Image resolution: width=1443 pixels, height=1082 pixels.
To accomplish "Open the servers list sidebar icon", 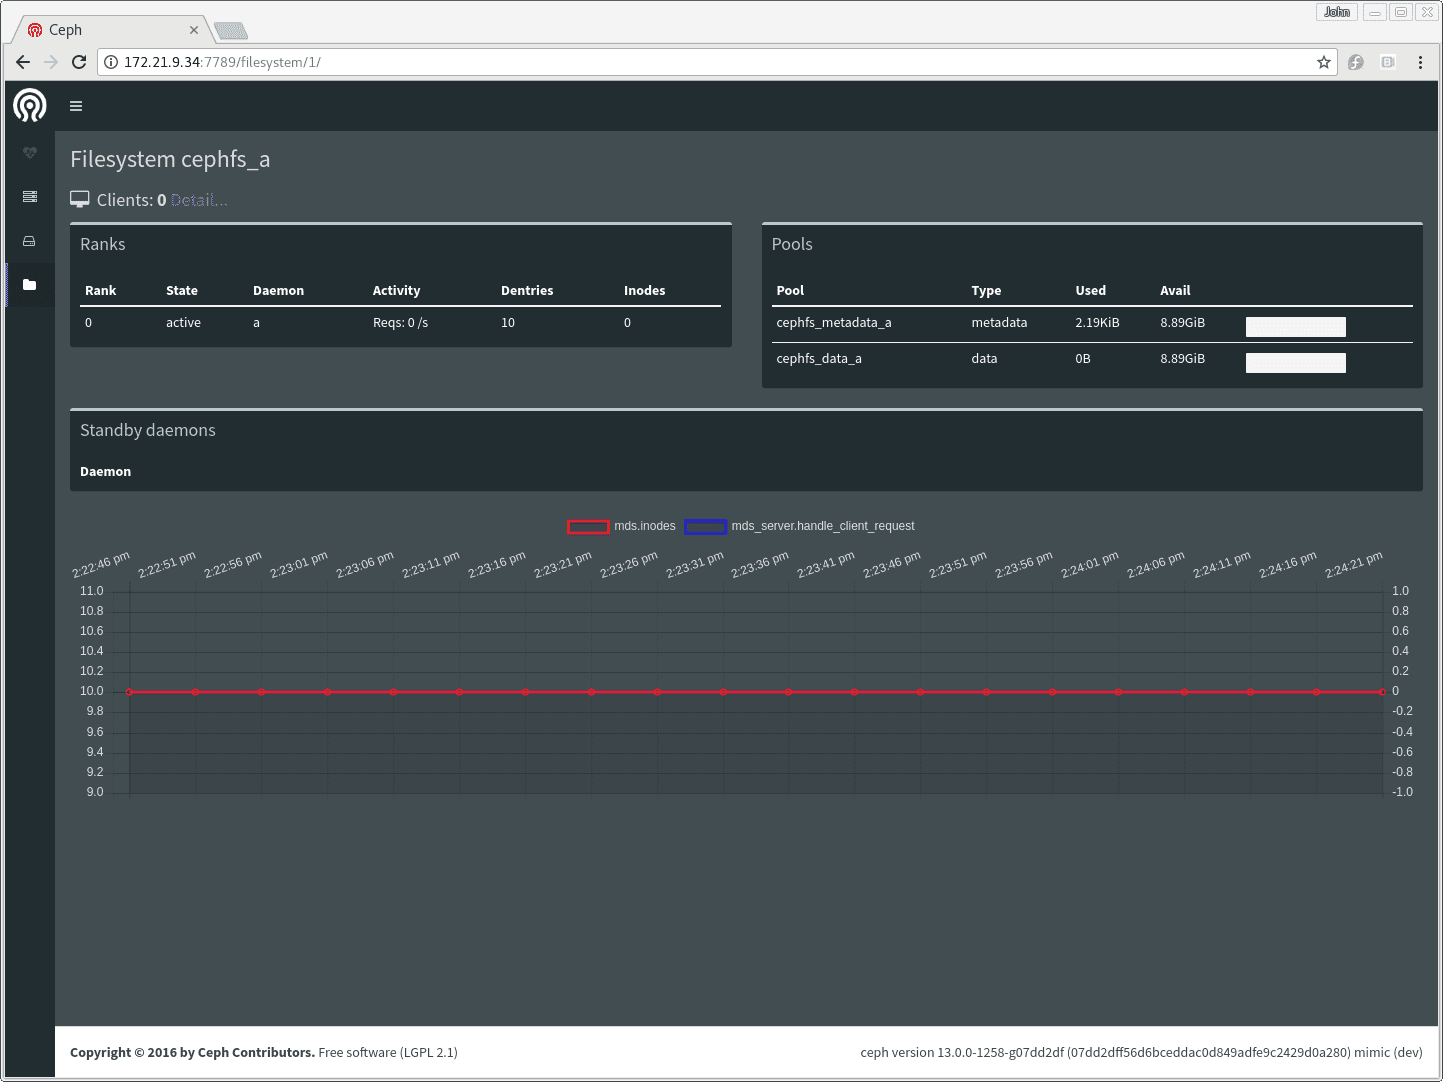I will [x=30, y=197].
